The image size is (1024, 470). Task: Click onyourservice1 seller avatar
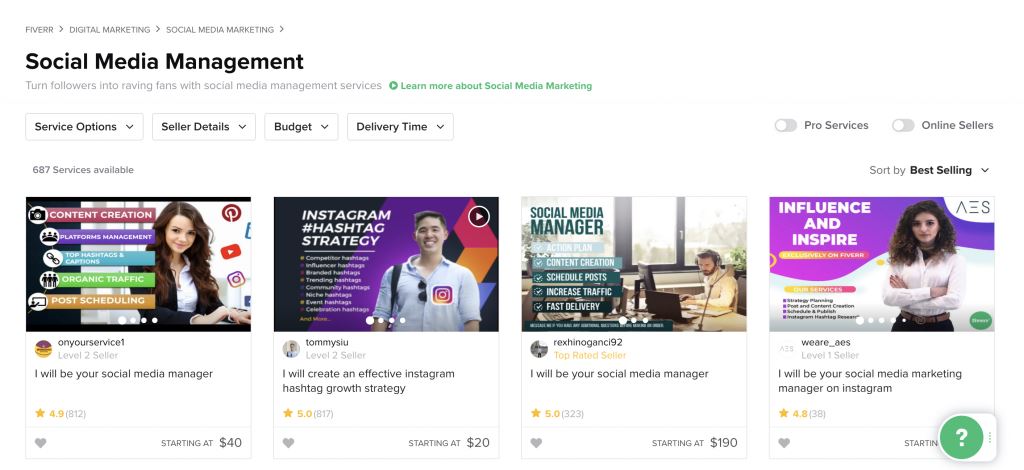[43, 348]
